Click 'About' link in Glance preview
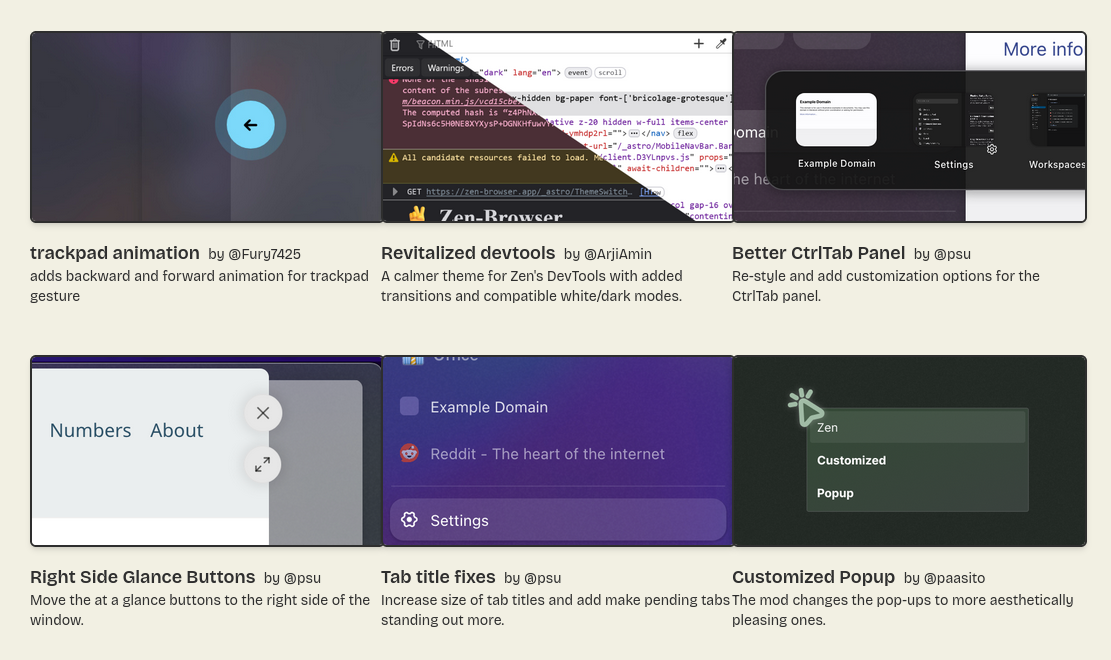Viewport: 1111px width, 660px height. [x=176, y=430]
